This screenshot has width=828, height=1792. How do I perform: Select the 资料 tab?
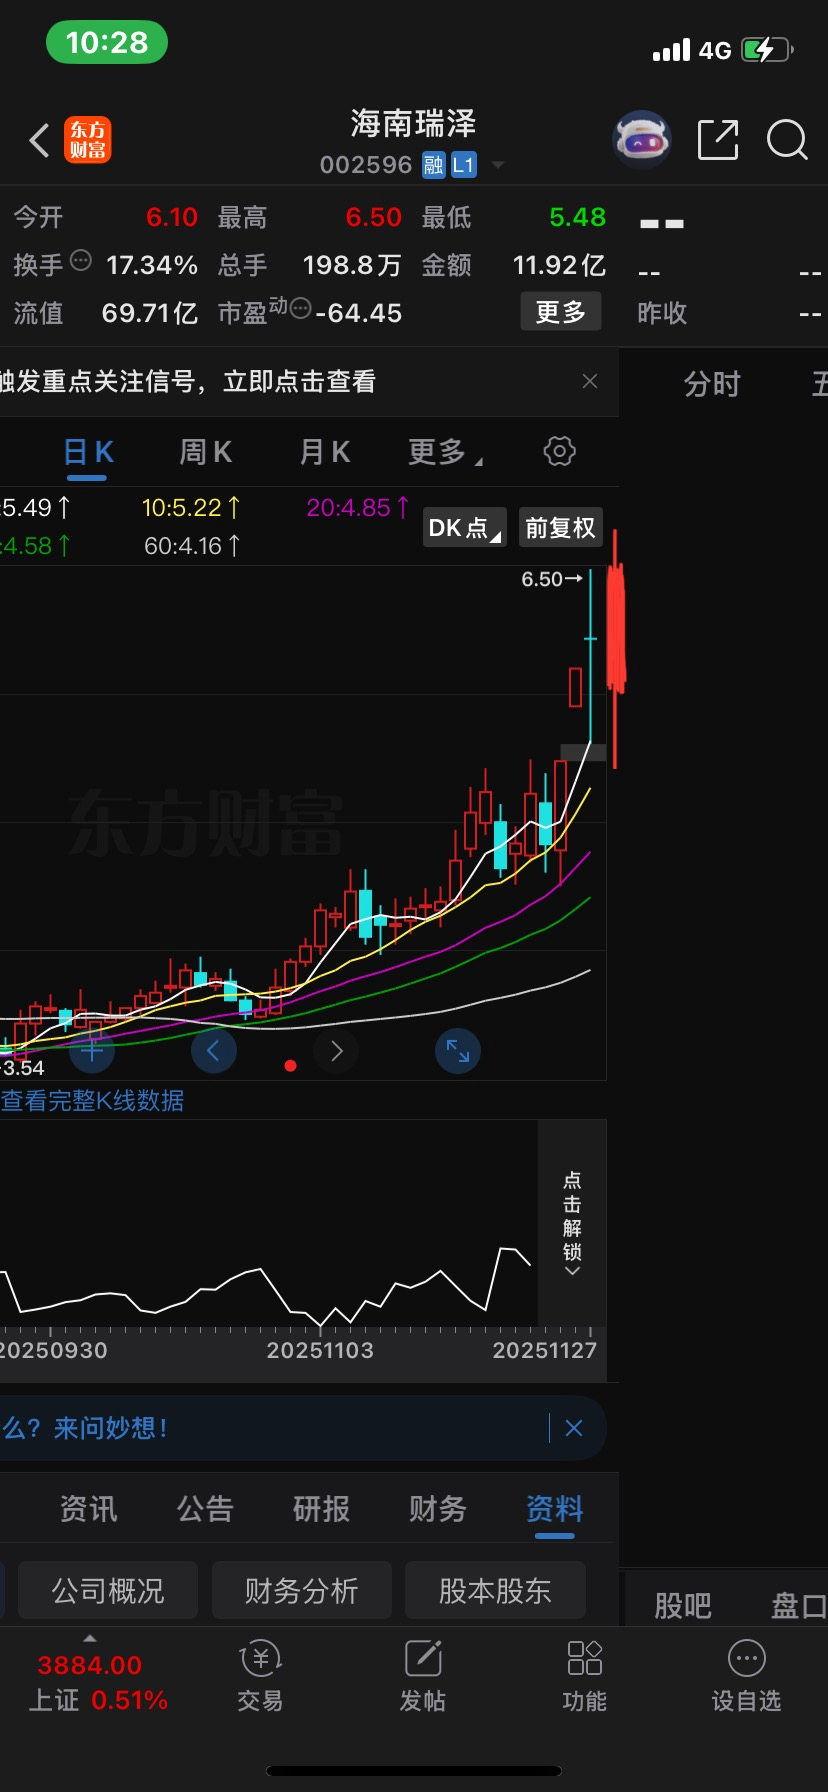point(554,1509)
